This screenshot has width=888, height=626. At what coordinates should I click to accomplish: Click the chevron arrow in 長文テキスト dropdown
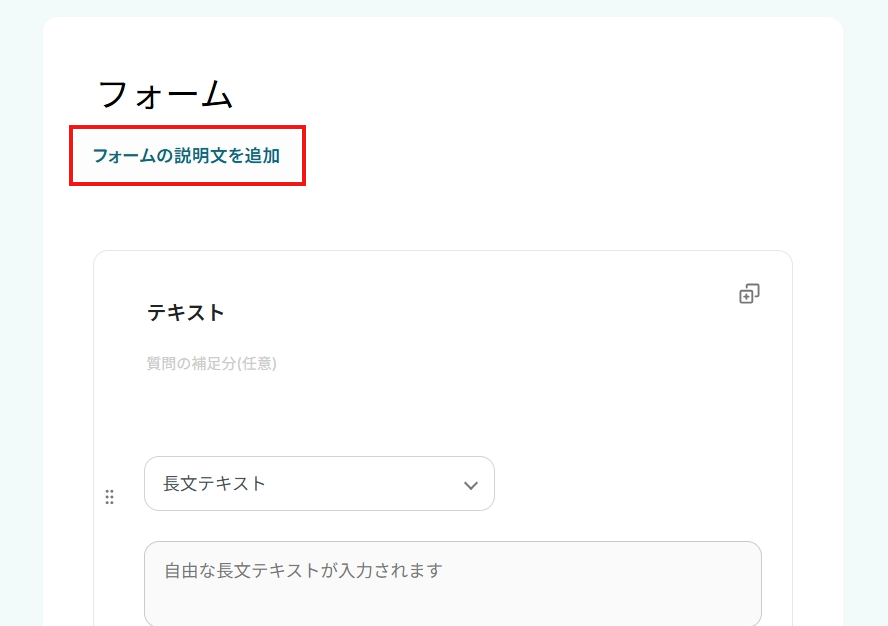coord(471,485)
